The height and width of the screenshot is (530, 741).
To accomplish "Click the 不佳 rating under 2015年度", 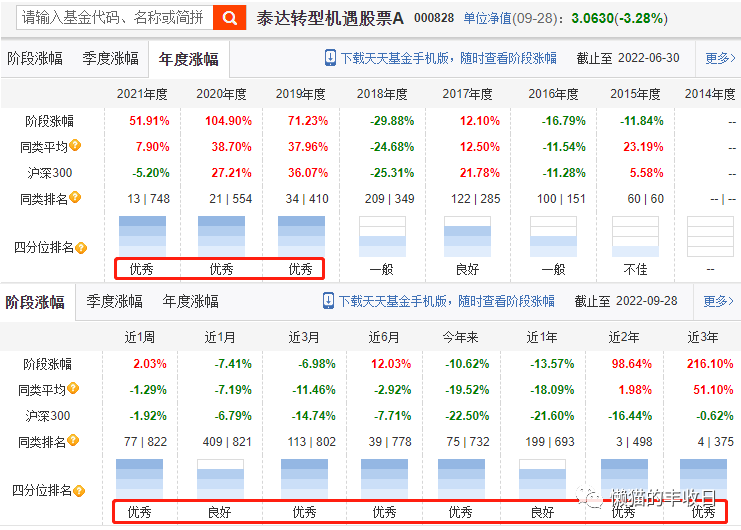I will tap(635, 269).
